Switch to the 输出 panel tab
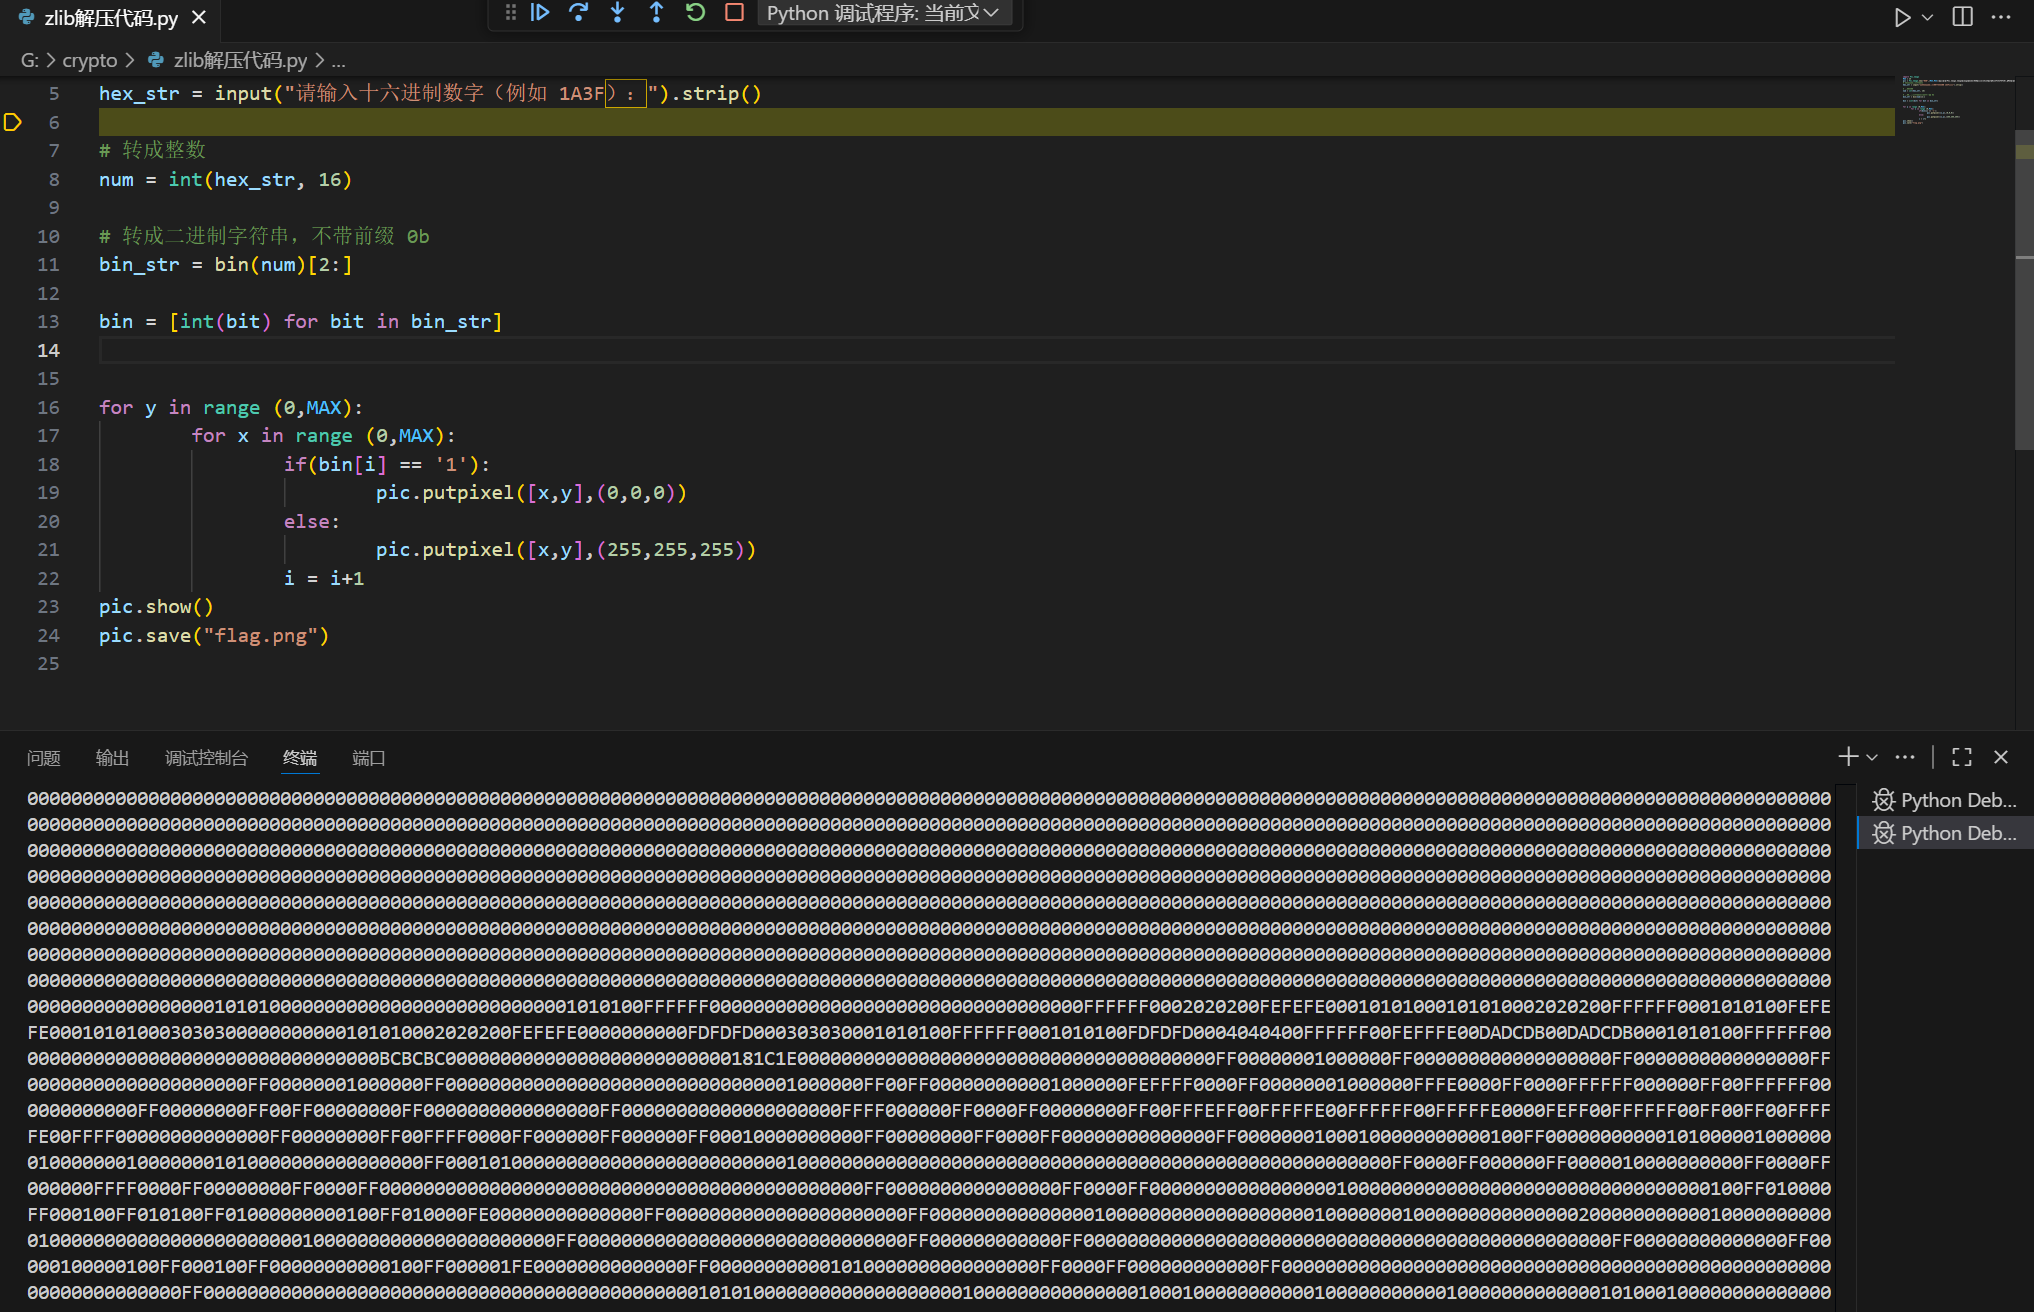Image resolution: width=2034 pixels, height=1312 pixels. pyautogui.click(x=112, y=758)
